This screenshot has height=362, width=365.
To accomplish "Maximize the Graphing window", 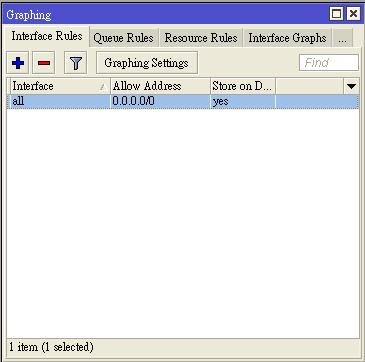I will click(x=337, y=14).
